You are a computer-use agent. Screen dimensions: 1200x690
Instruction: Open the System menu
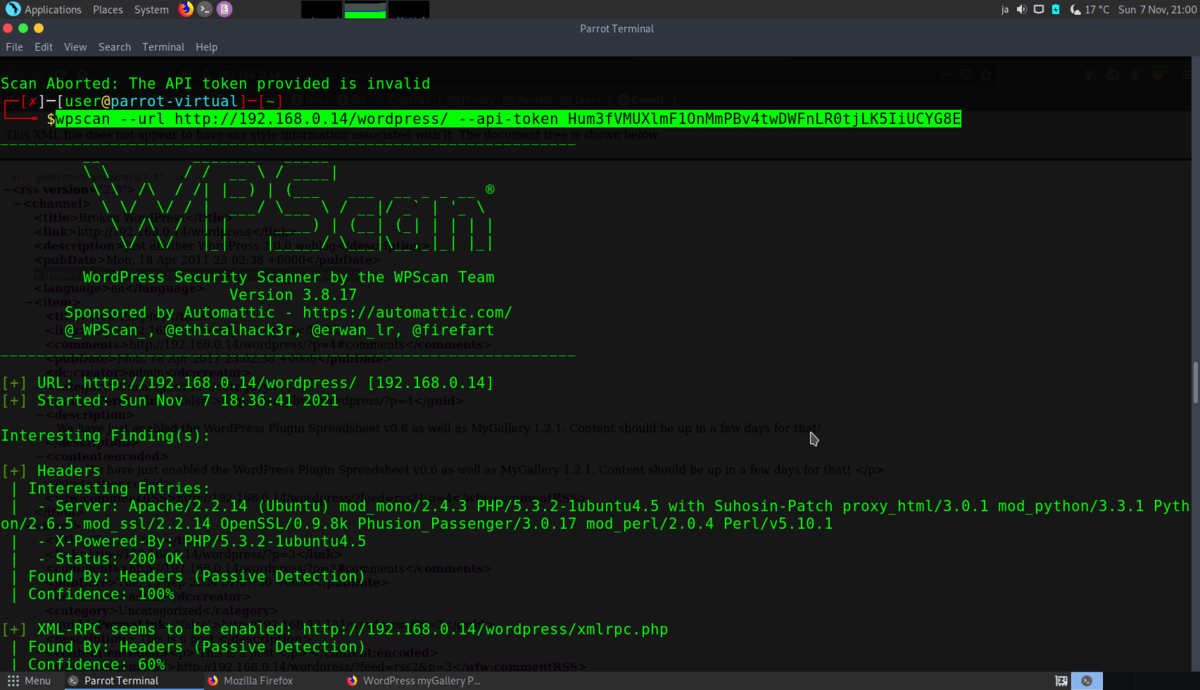tap(151, 9)
